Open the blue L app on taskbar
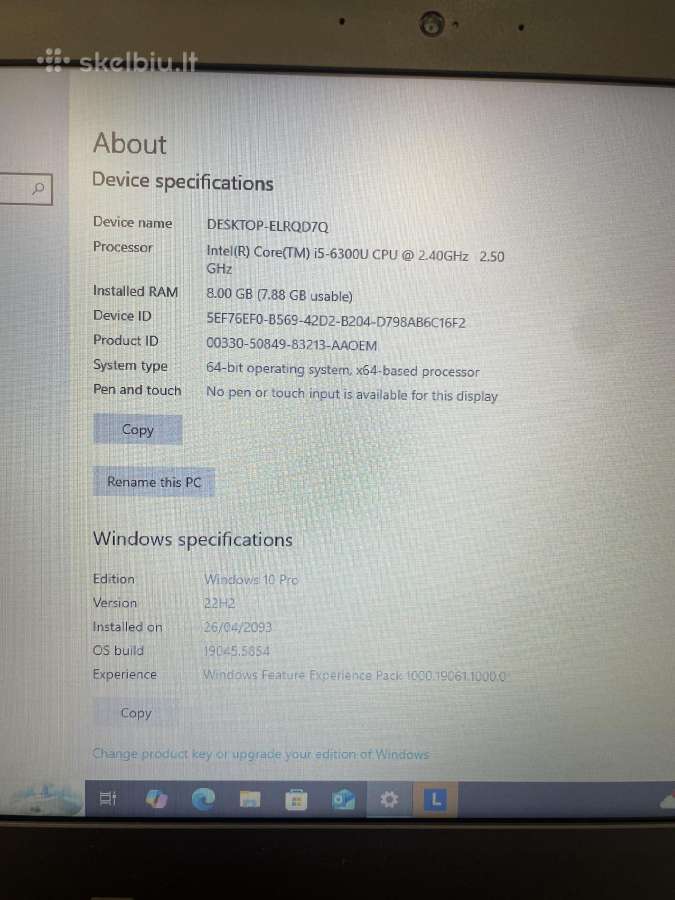 (436, 798)
